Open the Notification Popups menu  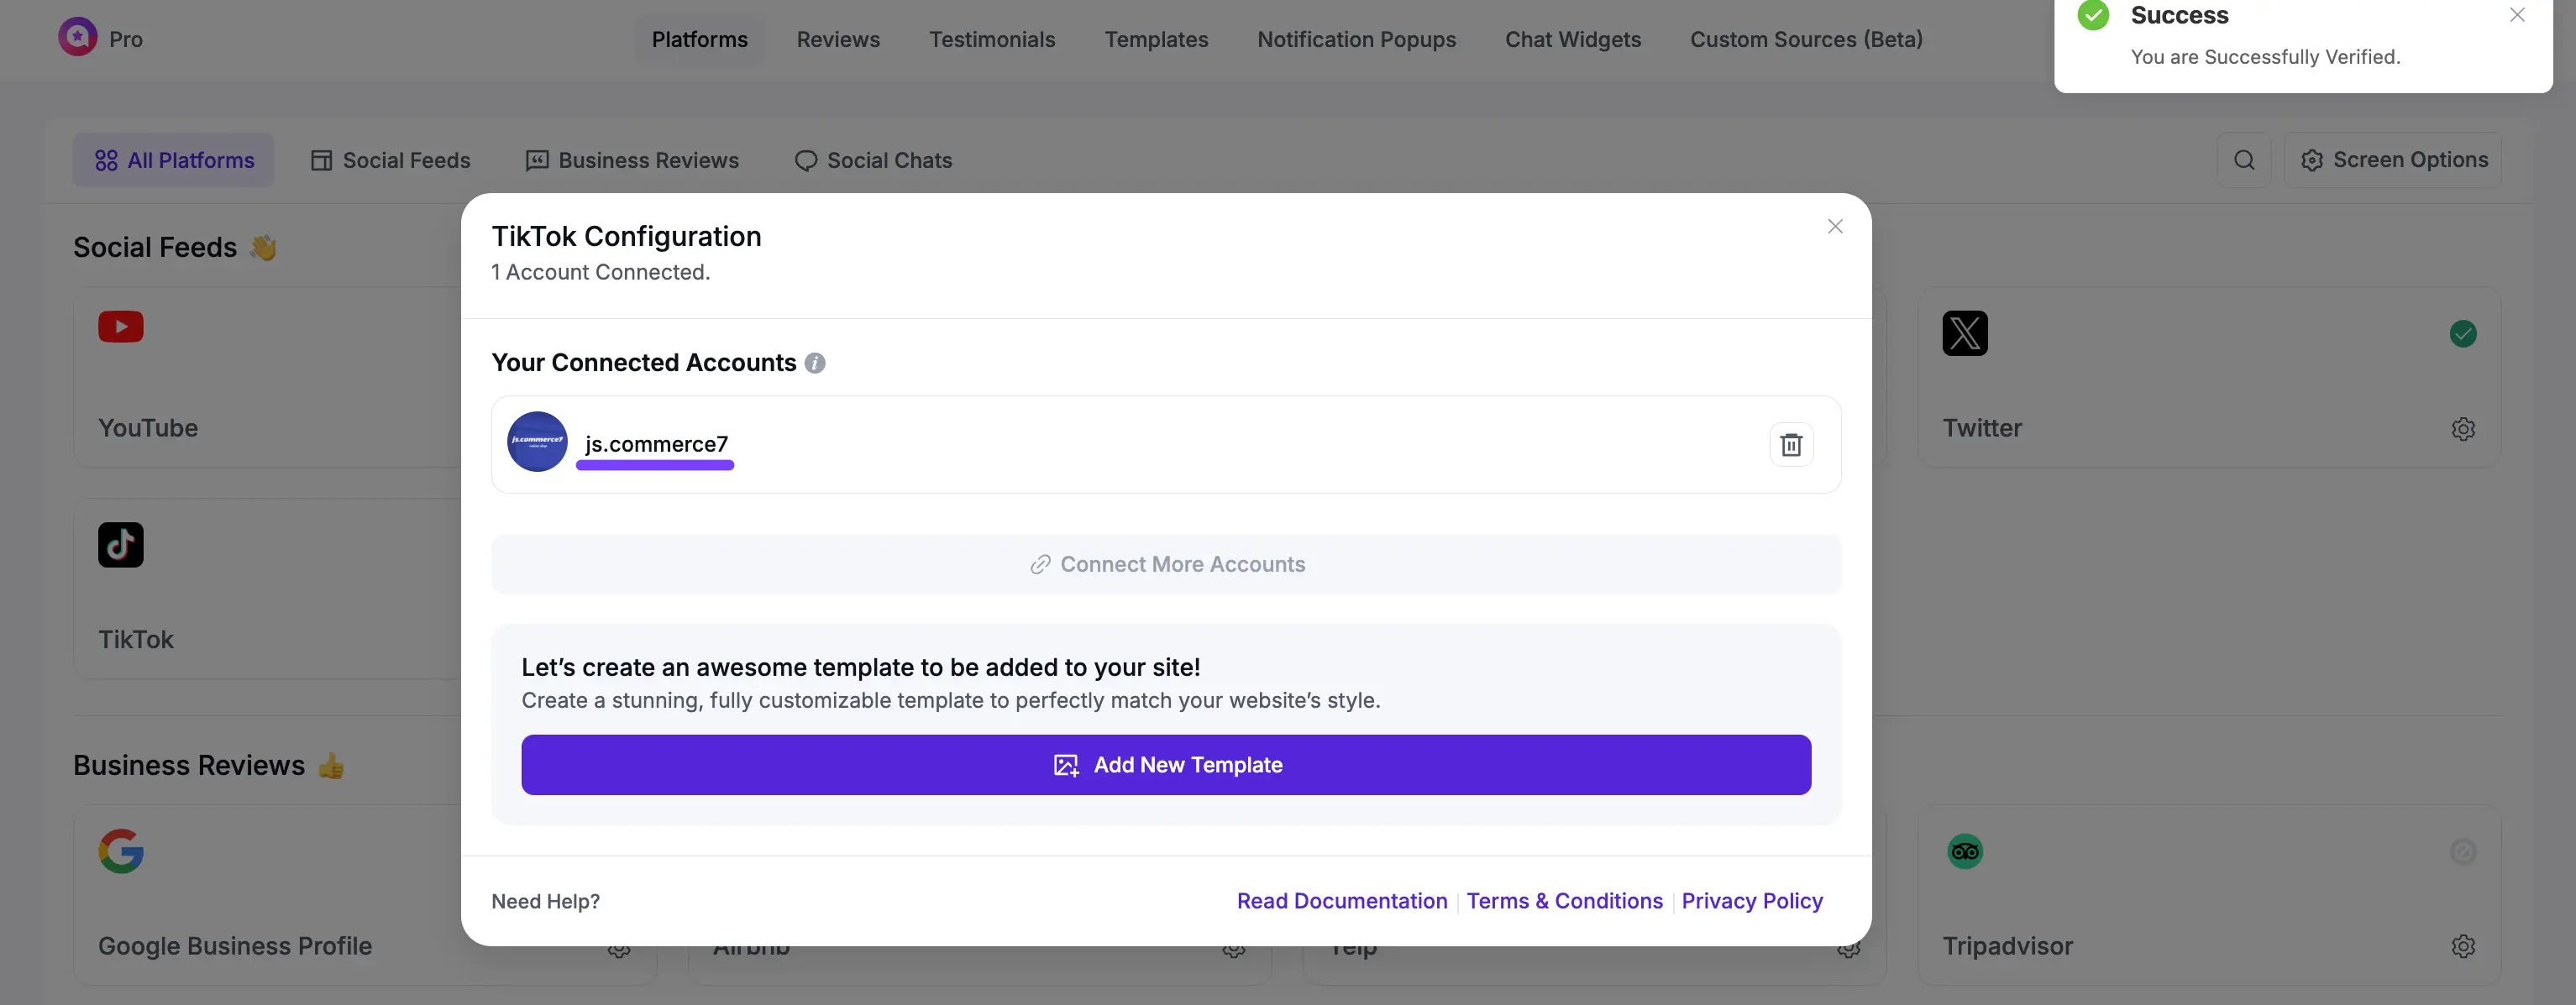pyautogui.click(x=1356, y=39)
